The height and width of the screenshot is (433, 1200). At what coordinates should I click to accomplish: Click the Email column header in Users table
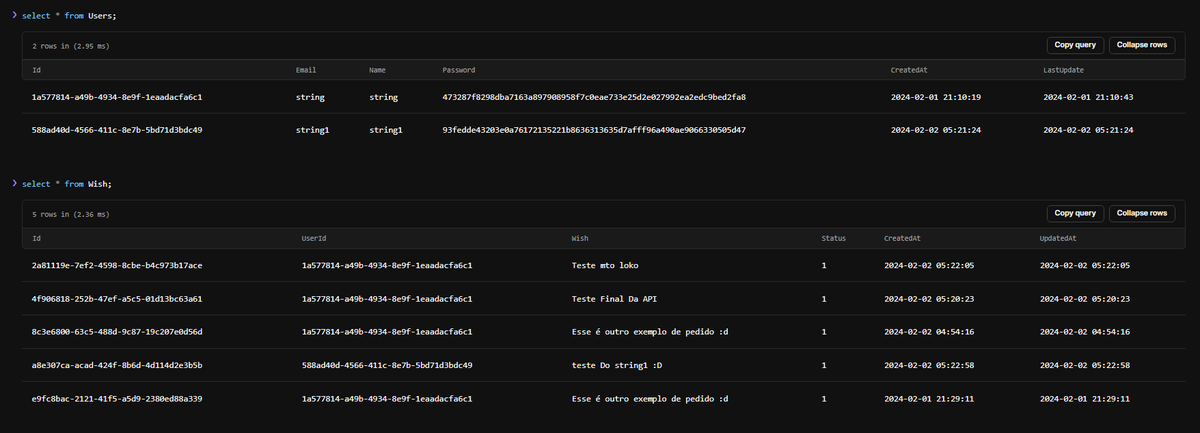click(306, 70)
